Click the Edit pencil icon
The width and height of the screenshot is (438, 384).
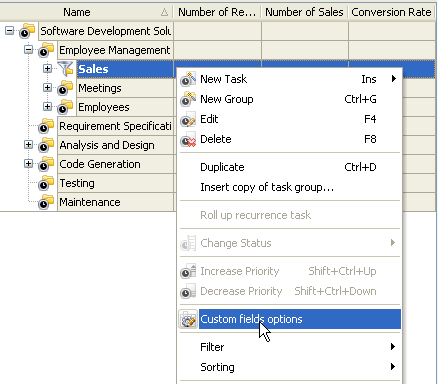[188, 119]
